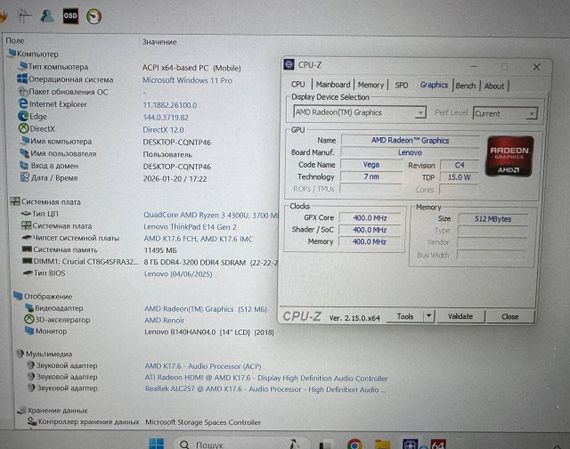Click the Дата / Время calendar icon
The height and width of the screenshot is (449, 570).
coord(24,177)
